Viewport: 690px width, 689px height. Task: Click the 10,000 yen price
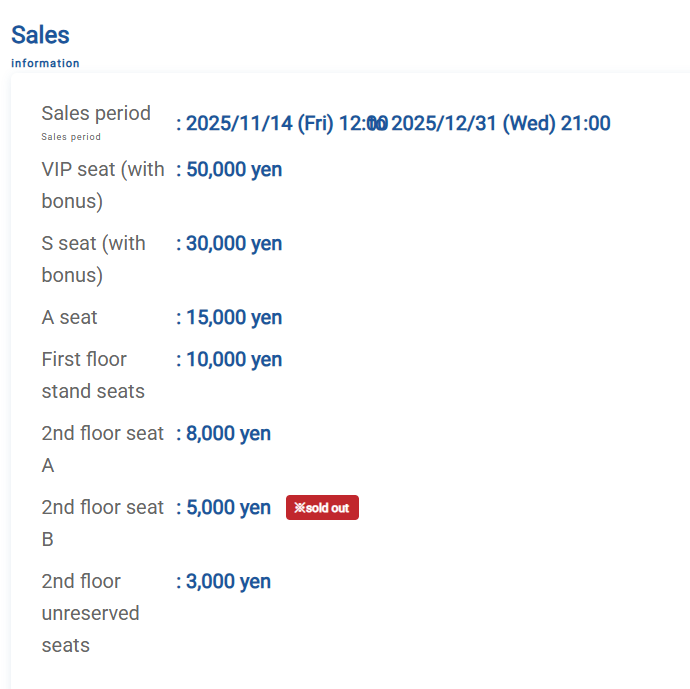(233, 360)
